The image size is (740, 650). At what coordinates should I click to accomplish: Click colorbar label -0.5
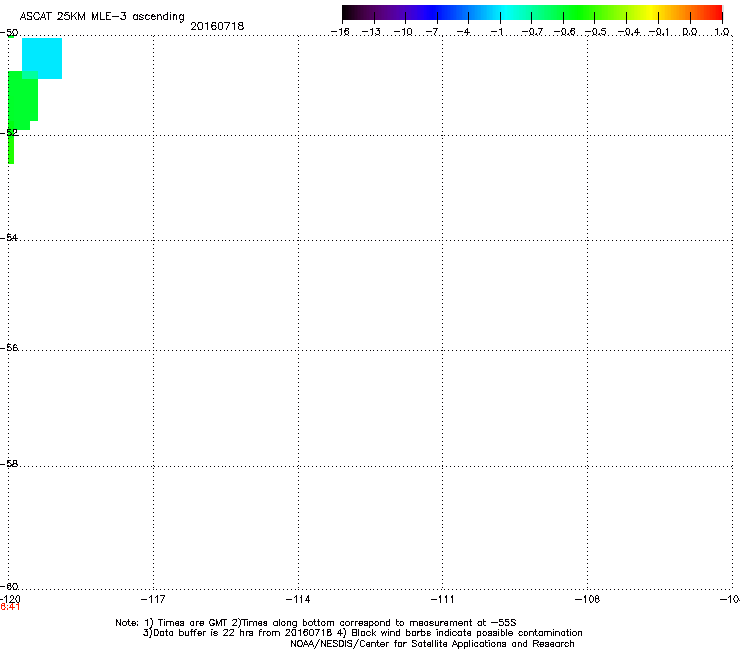click(596, 32)
